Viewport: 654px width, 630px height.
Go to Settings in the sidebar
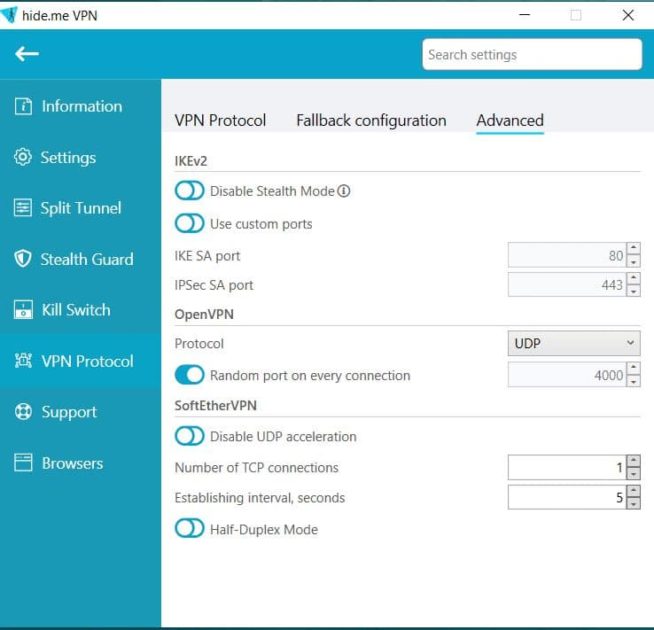coord(80,157)
